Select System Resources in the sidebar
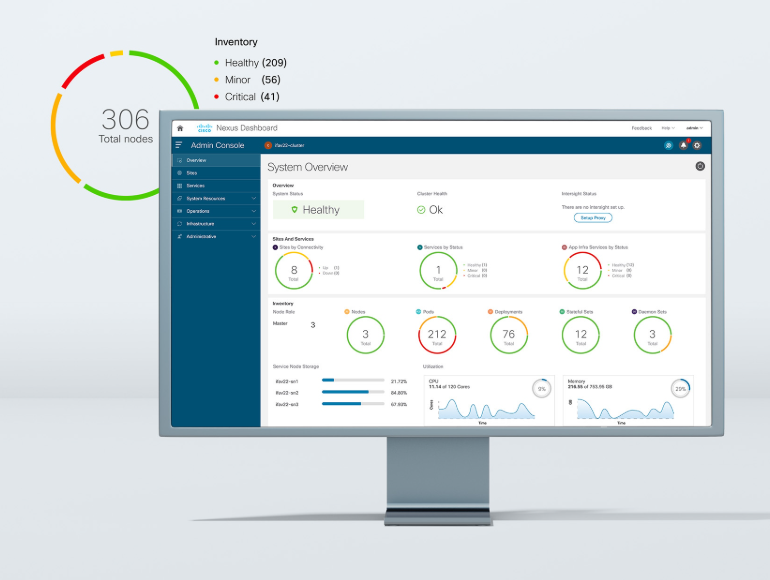 [x=216, y=198]
